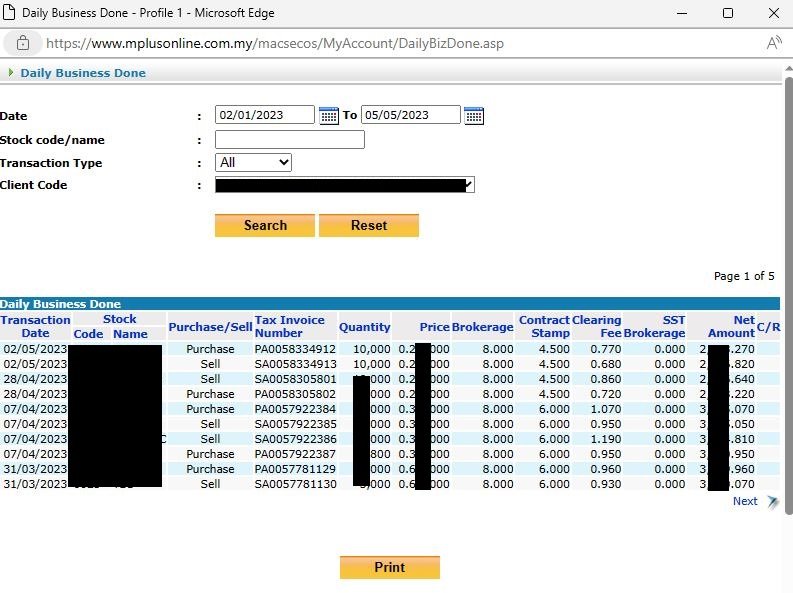Click the green arrow beside Daily Business Done

pyautogui.click(x=11, y=73)
